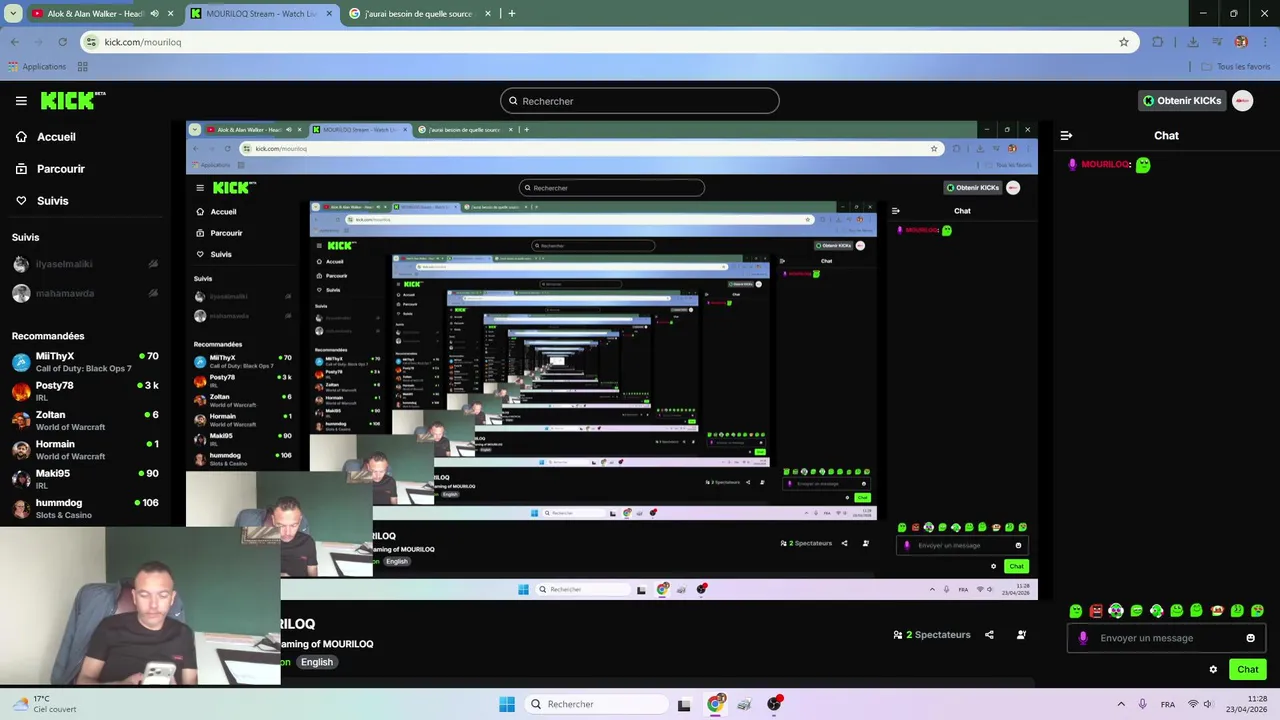Click the green Chat send button
1280x720 pixels.
1247,670
